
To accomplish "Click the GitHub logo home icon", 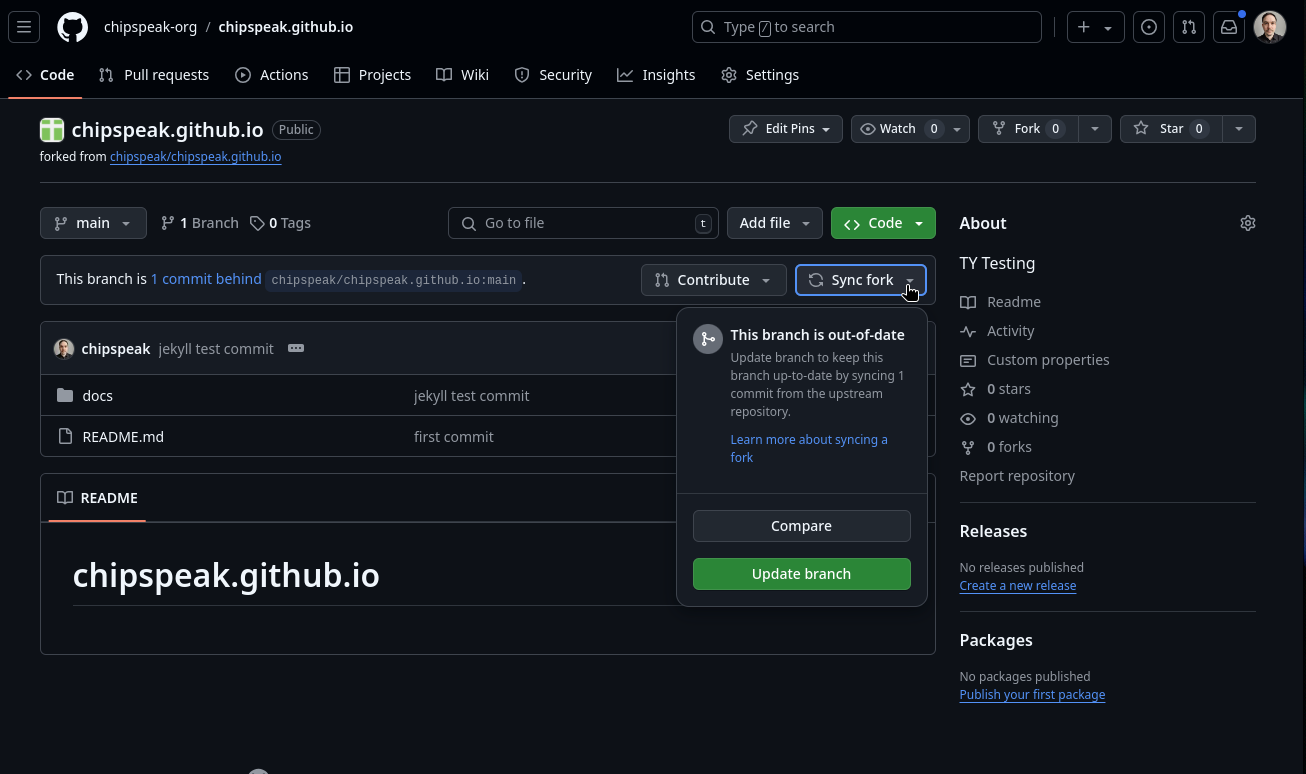I will pos(72,27).
